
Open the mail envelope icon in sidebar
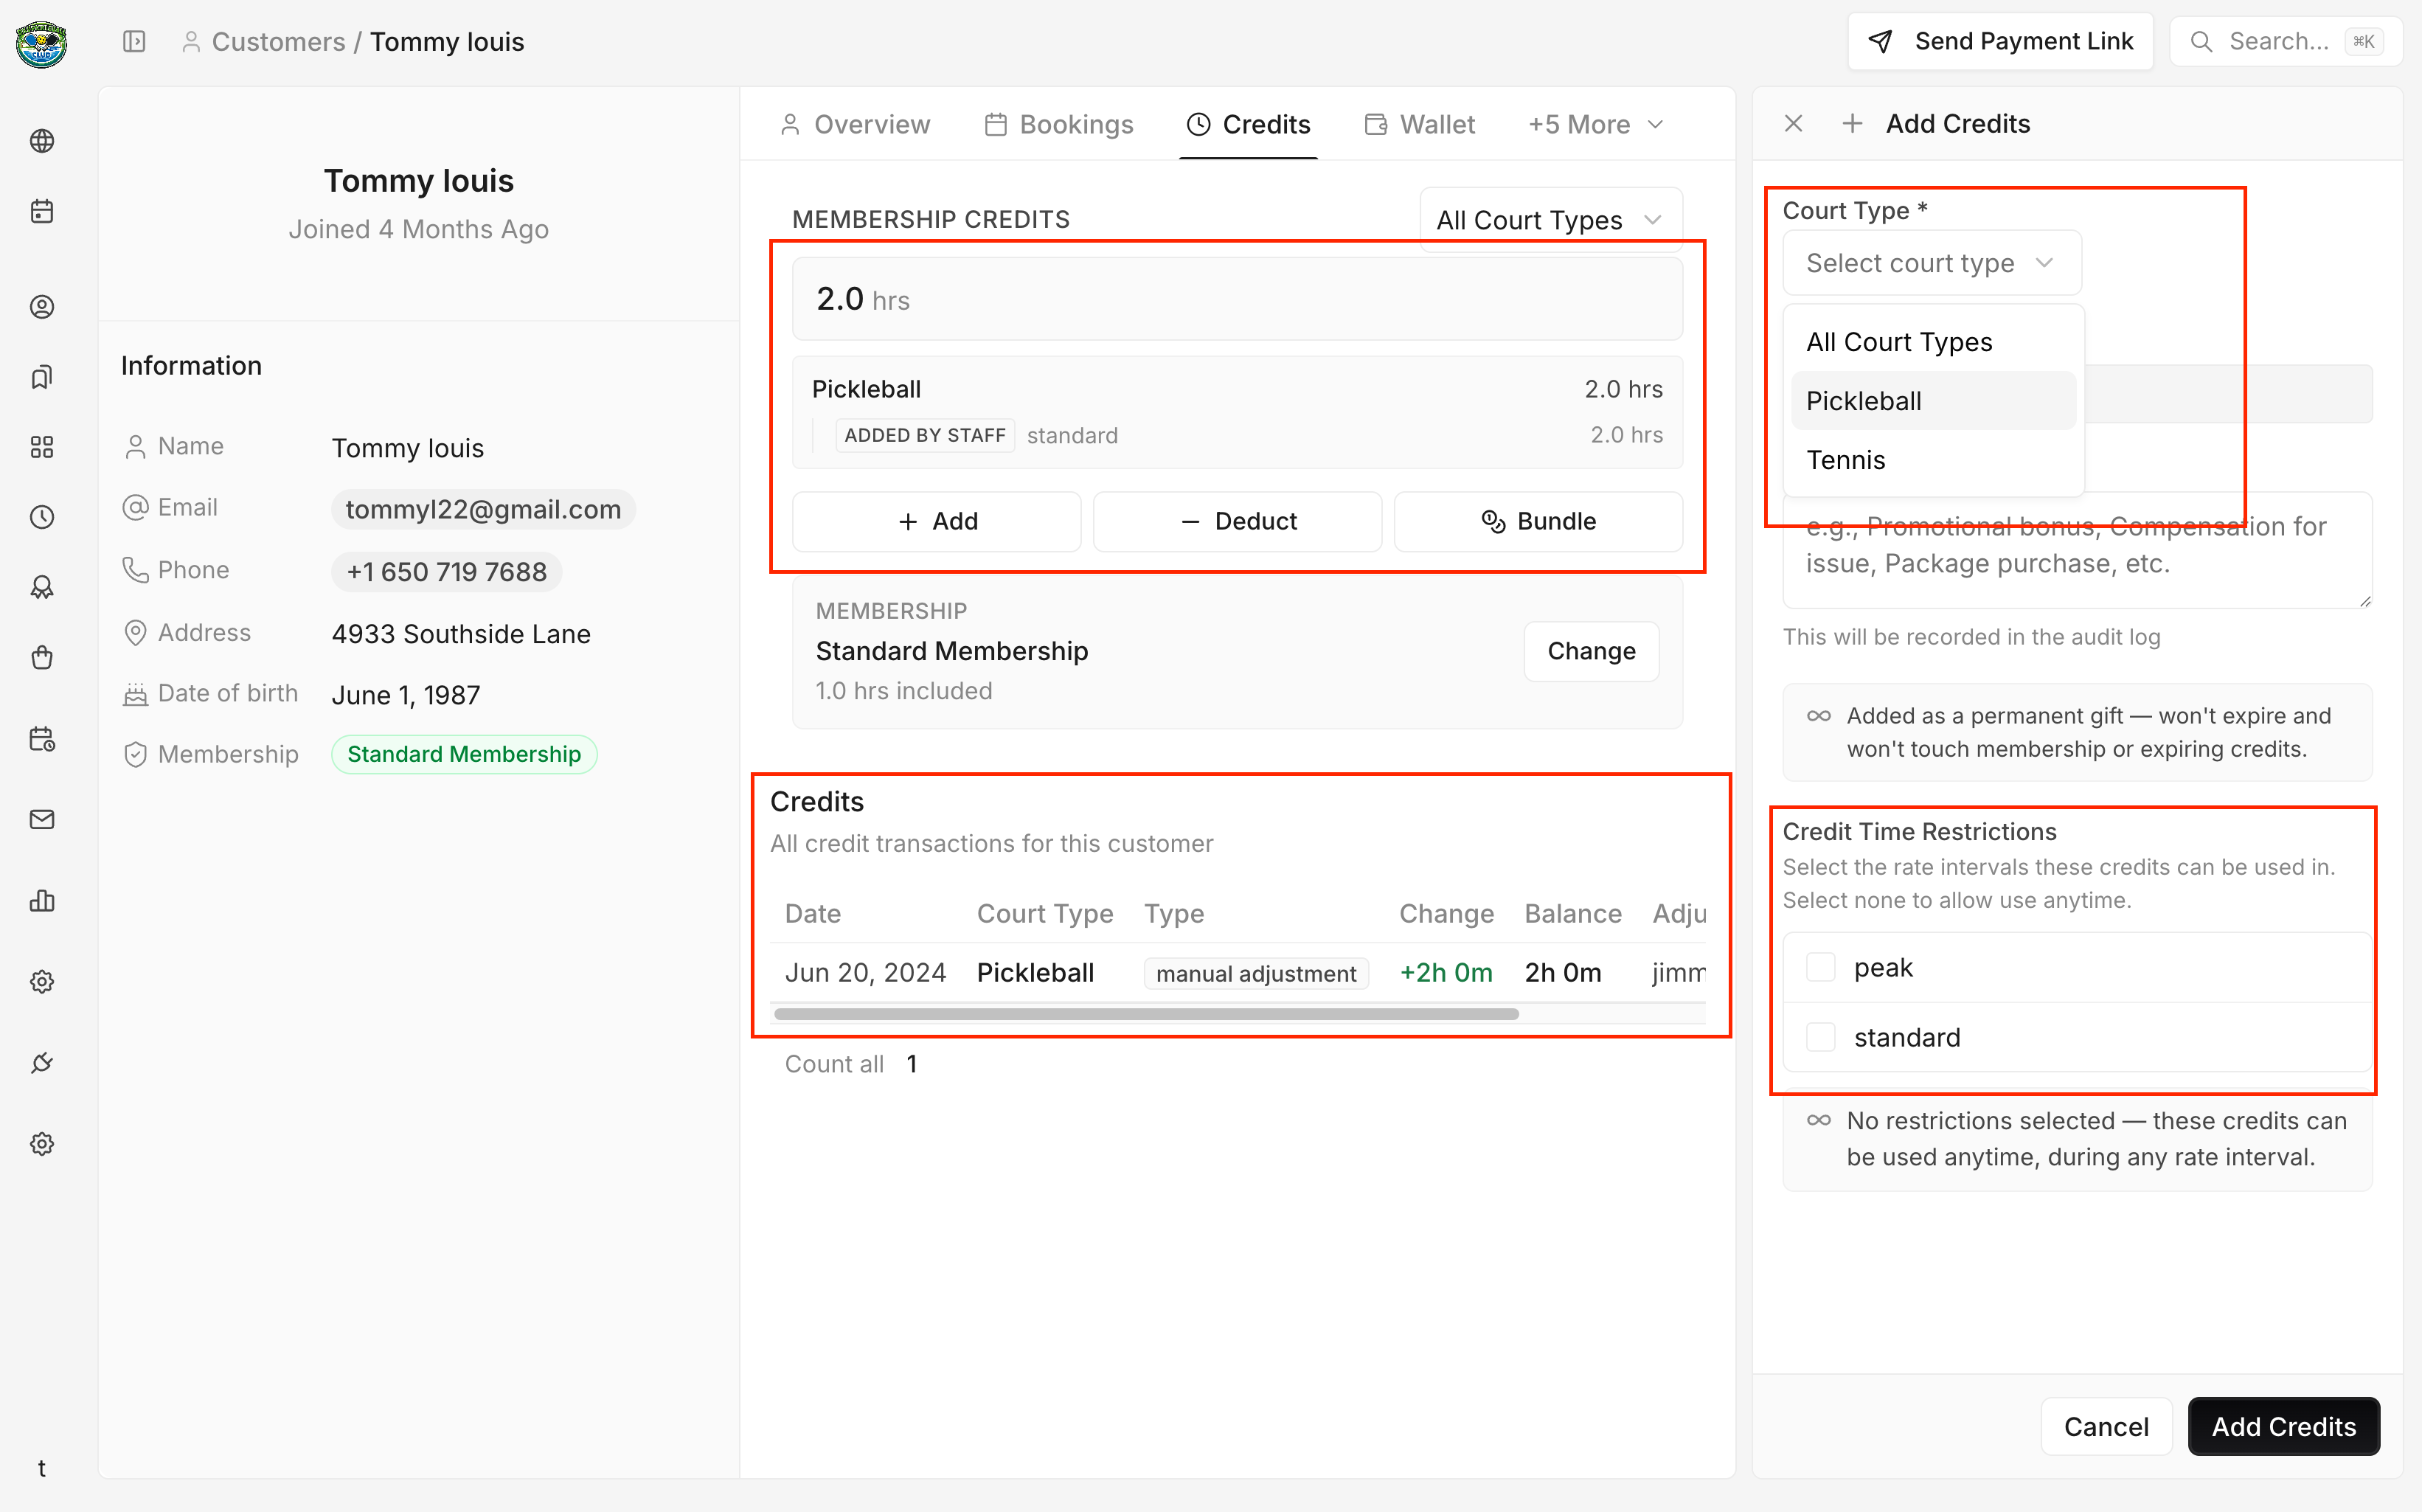coord(42,820)
